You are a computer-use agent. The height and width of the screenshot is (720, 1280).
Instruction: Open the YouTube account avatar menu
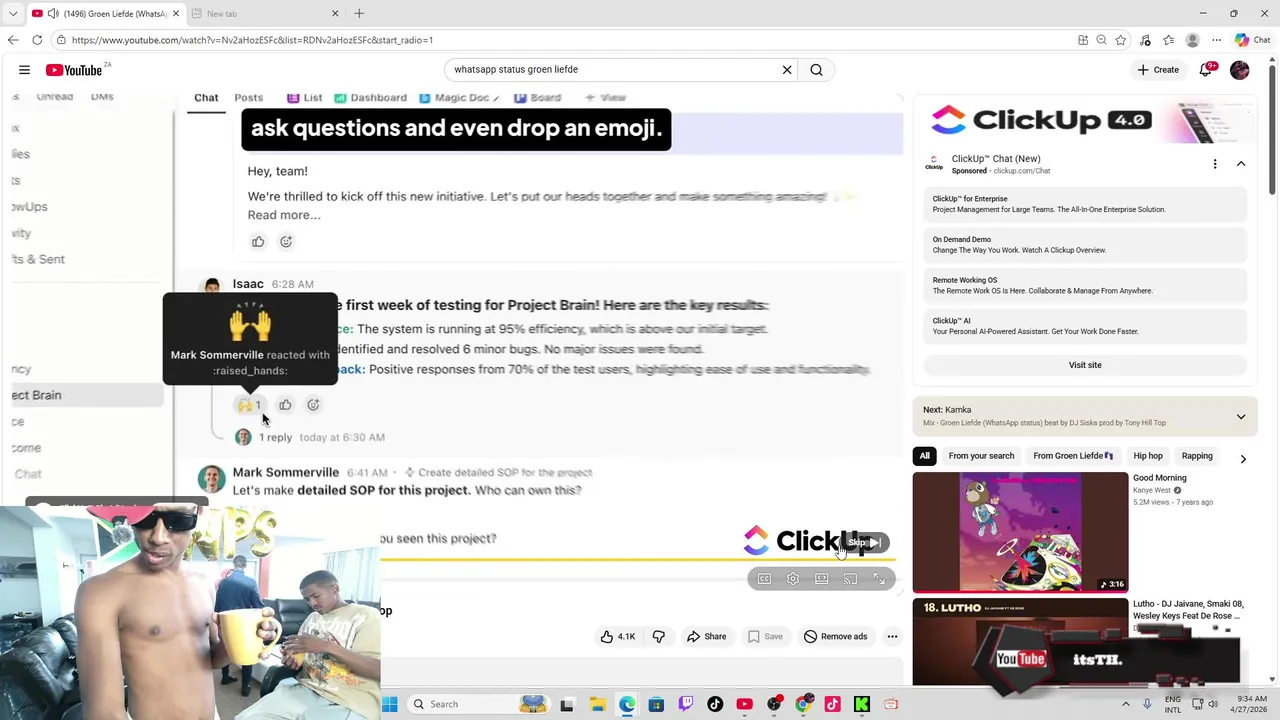[1240, 70]
